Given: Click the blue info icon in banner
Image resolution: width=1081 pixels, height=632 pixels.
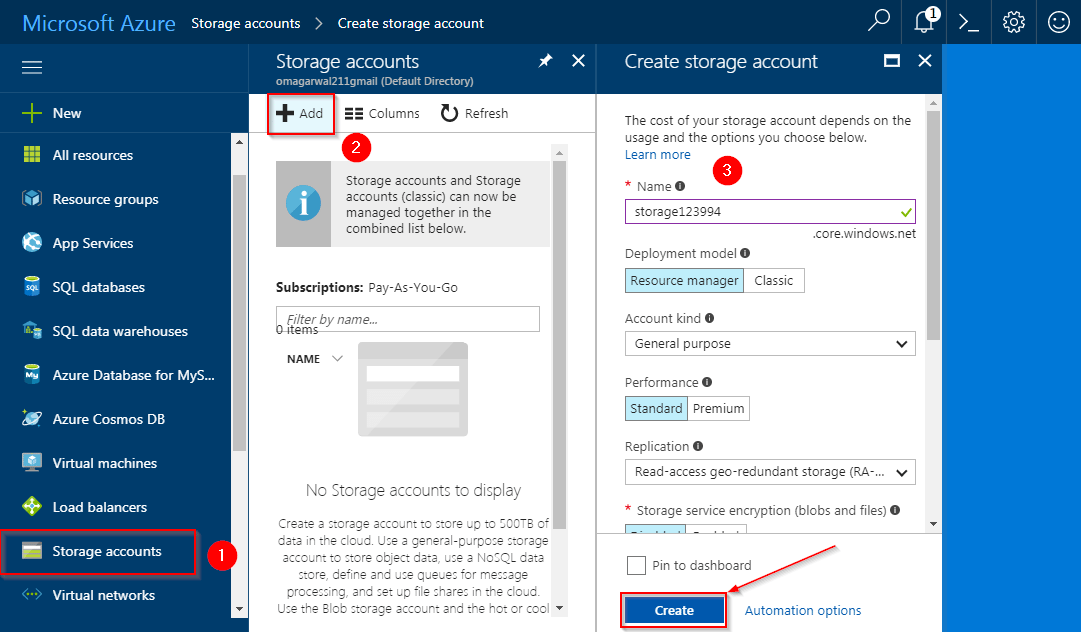Looking at the screenshot, I should coord(303,204).
